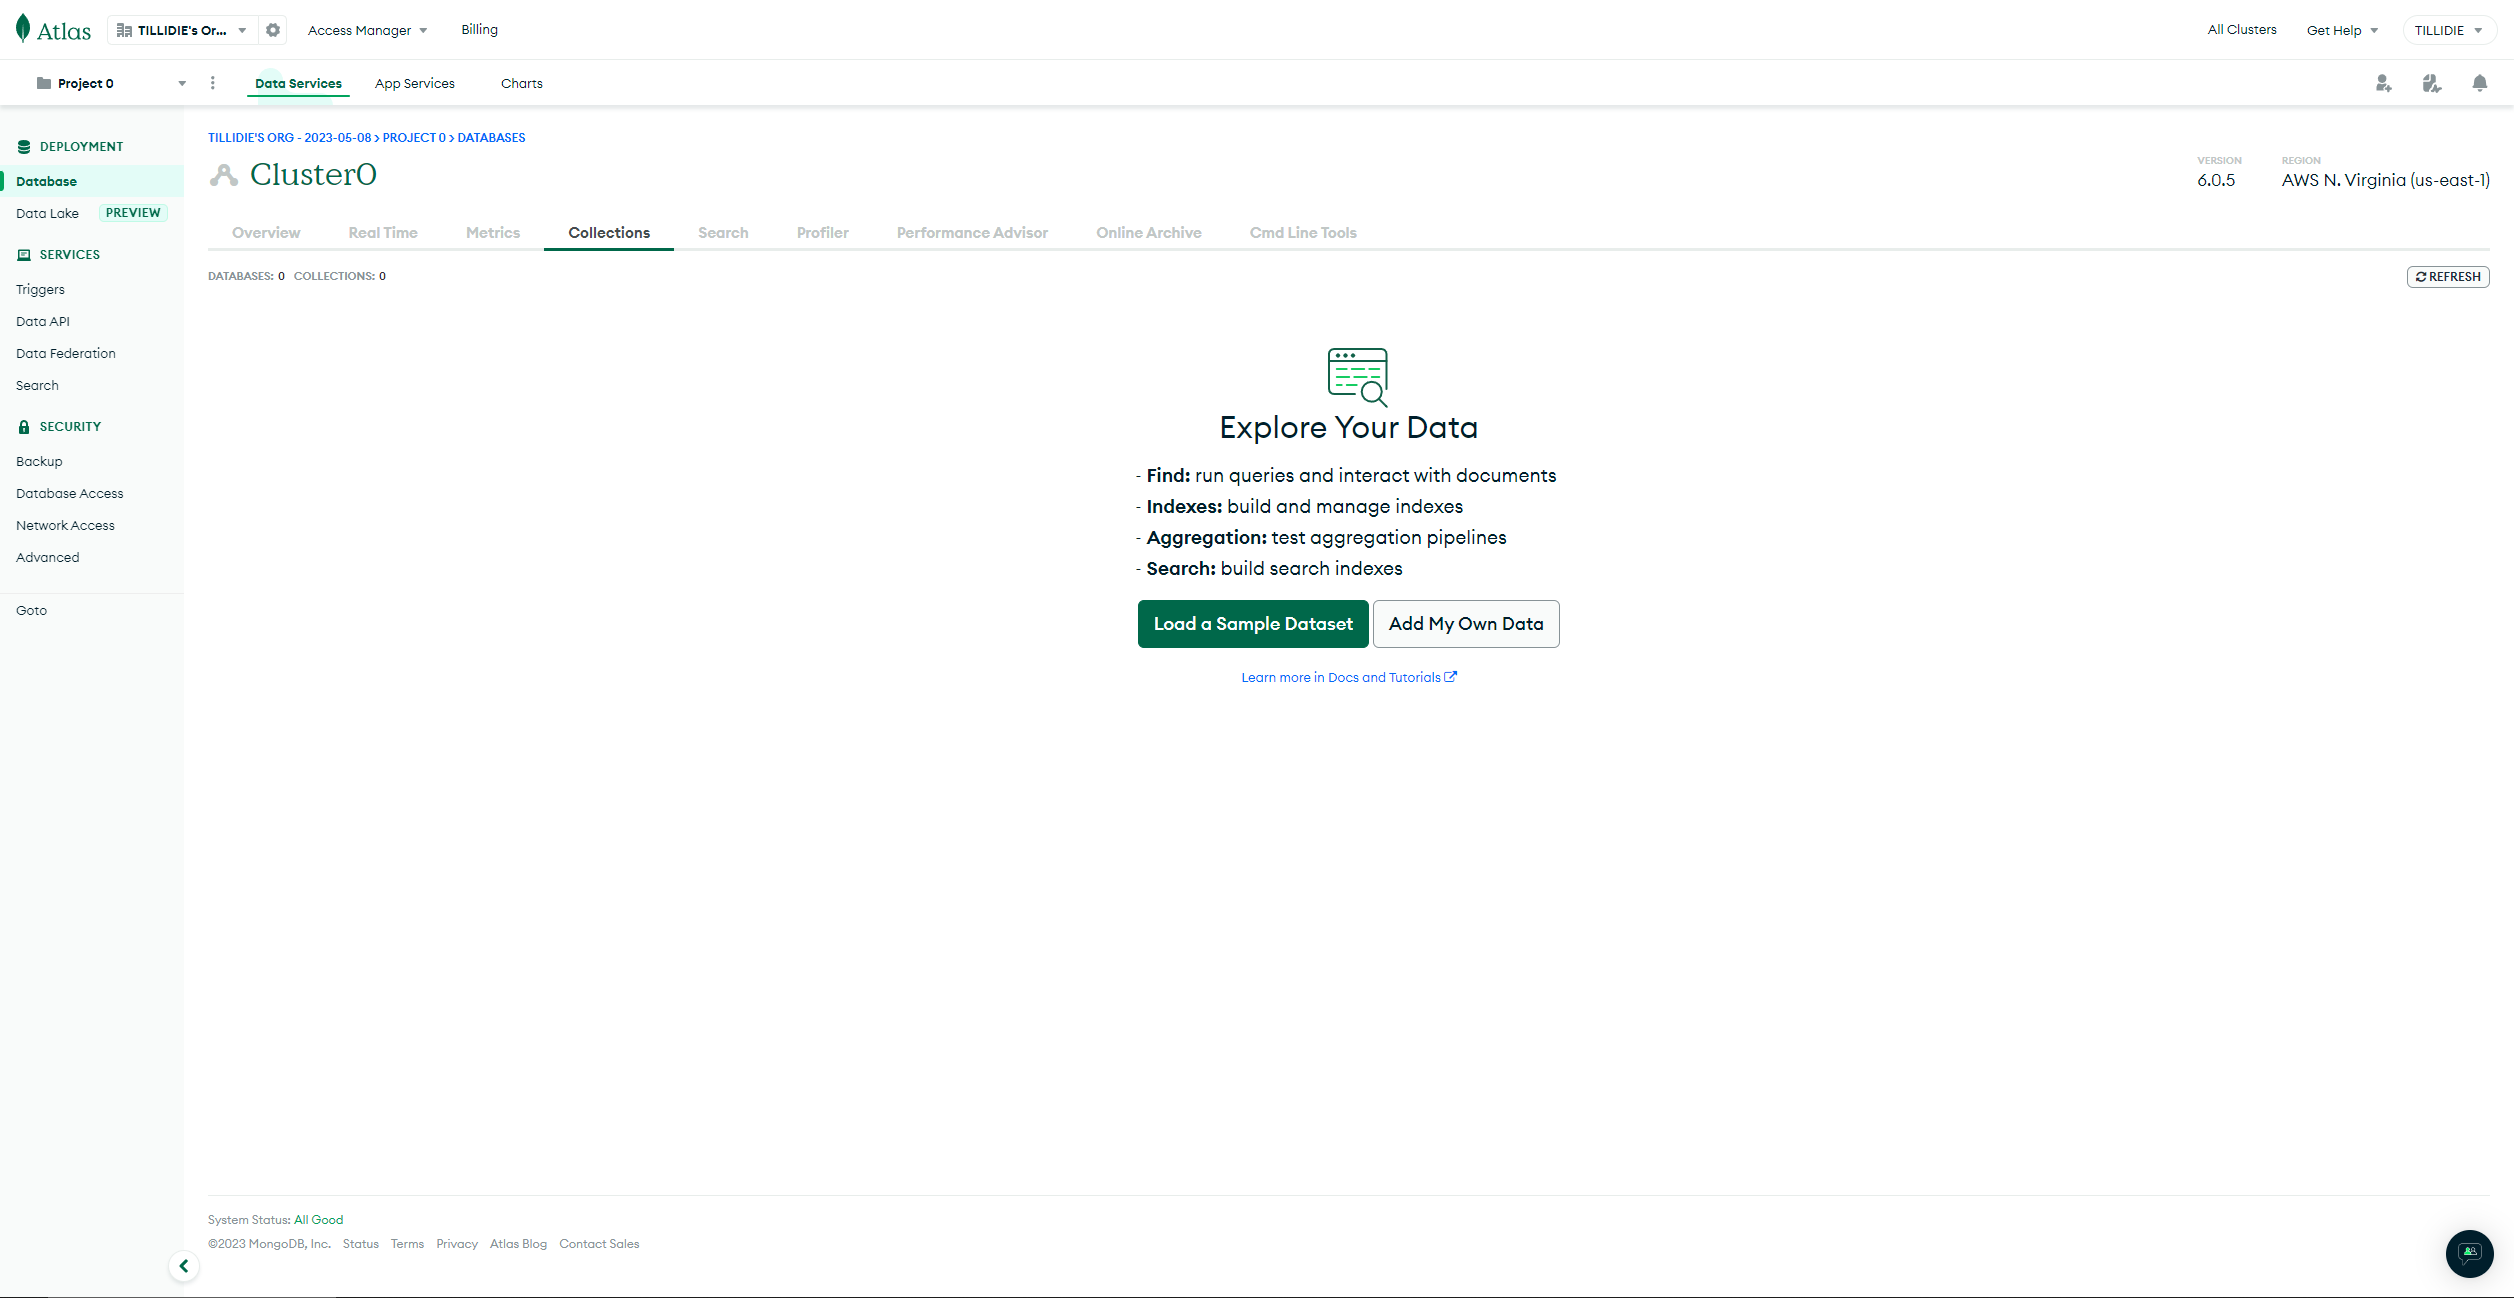This screenshot has height=1298, width=2514.
Task: Expand the Get Help menu
Action: click(2342, 30)
